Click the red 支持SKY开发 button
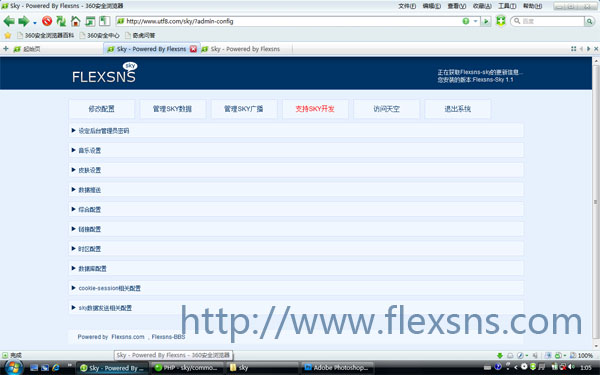 click(x=315, y=109)
